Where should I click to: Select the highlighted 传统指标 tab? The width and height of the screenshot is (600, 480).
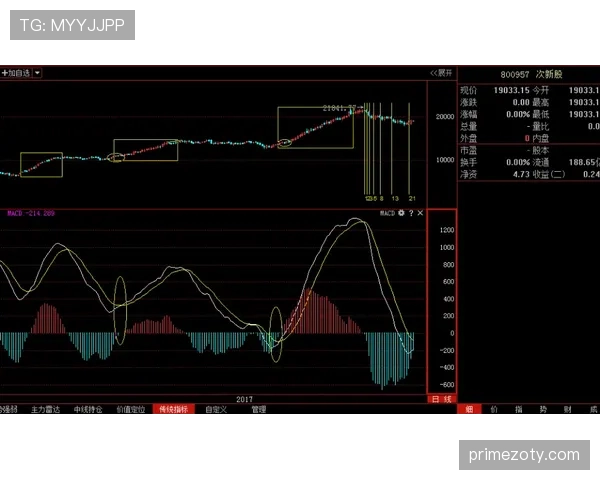(x=174, y=409)
